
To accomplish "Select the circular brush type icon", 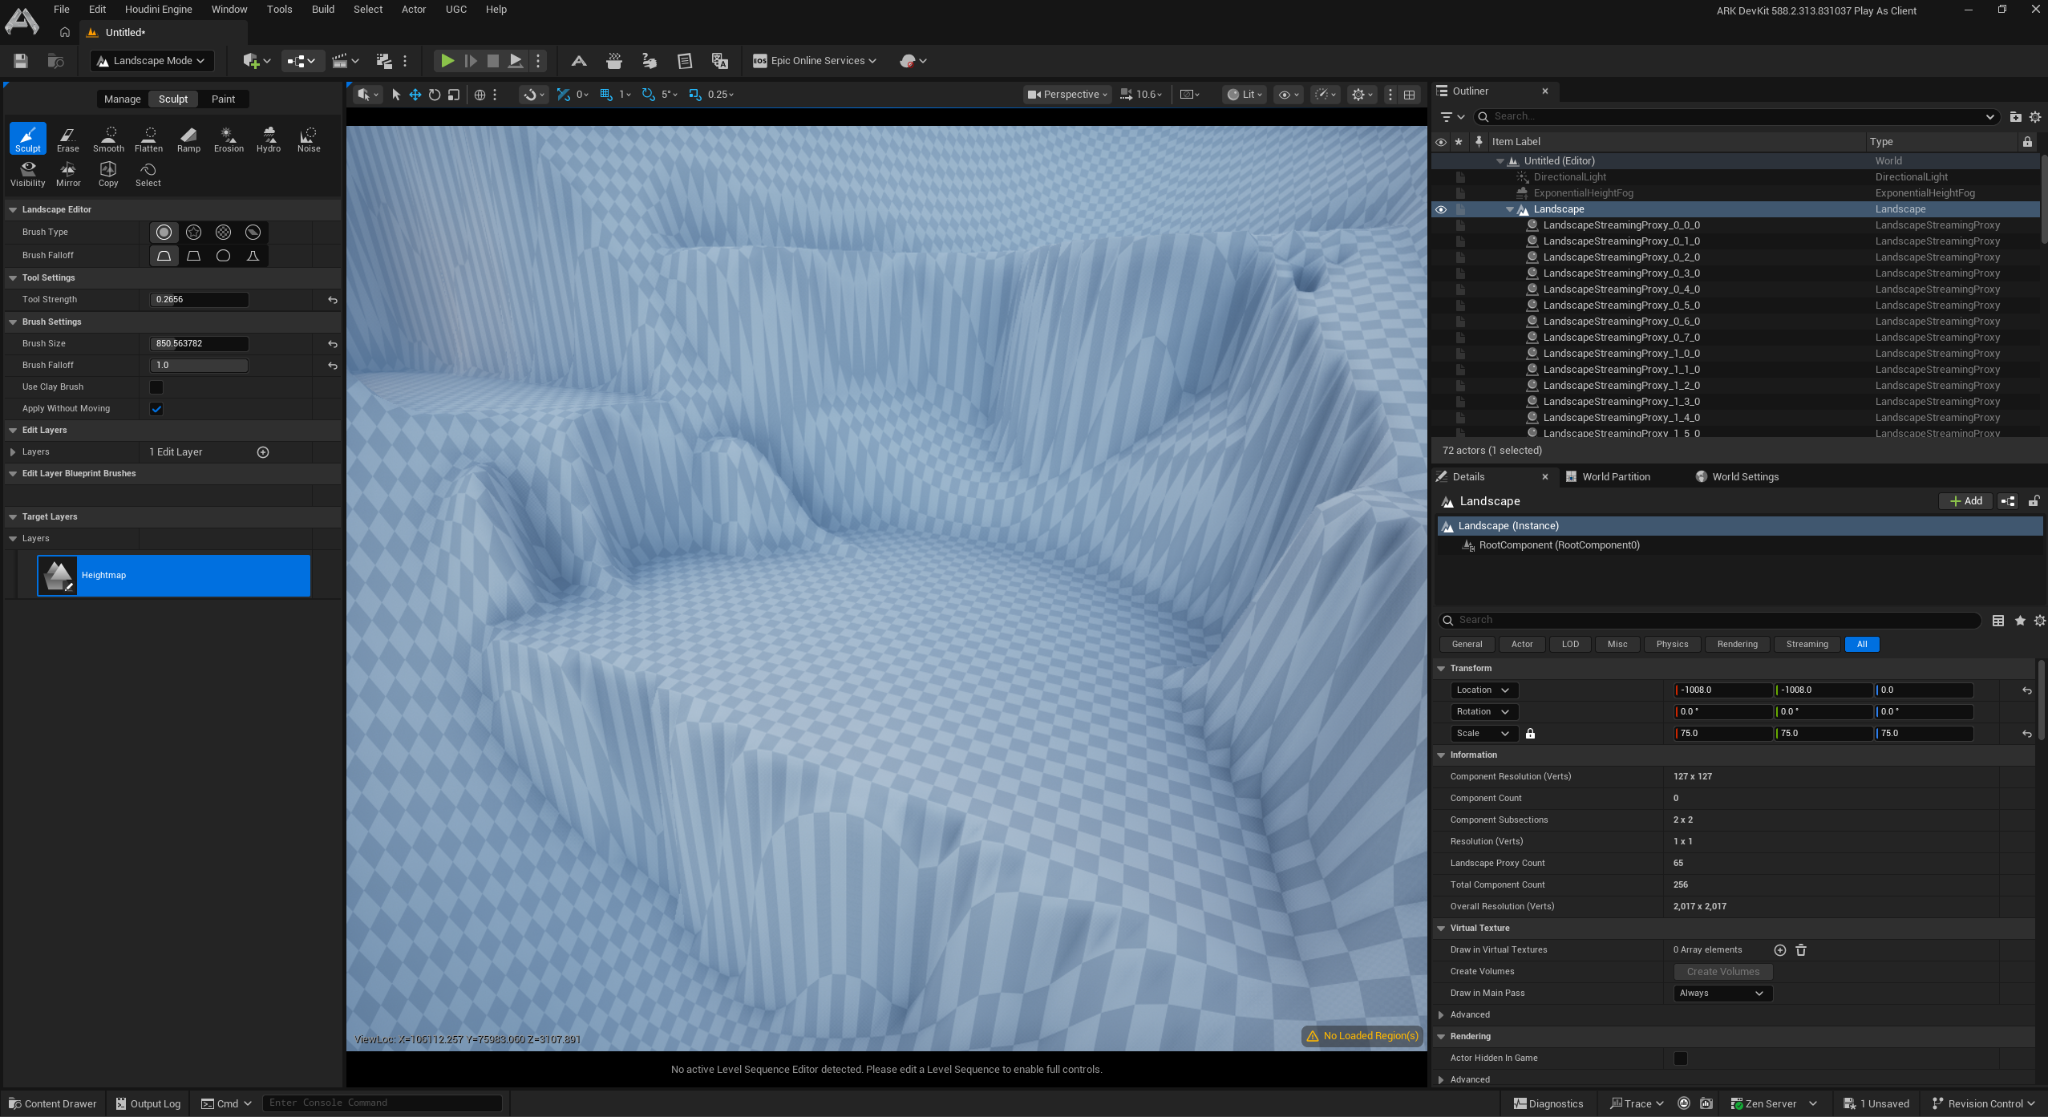I will pyautogui.click(x=164, y=232).
